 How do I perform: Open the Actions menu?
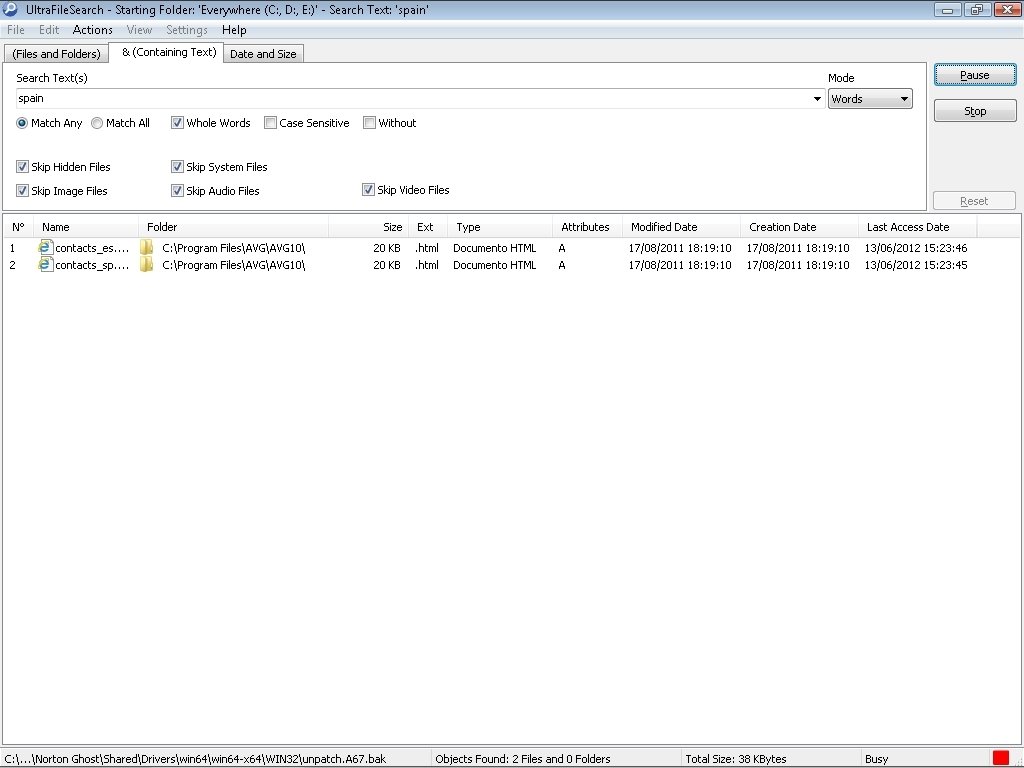point(93,30)
